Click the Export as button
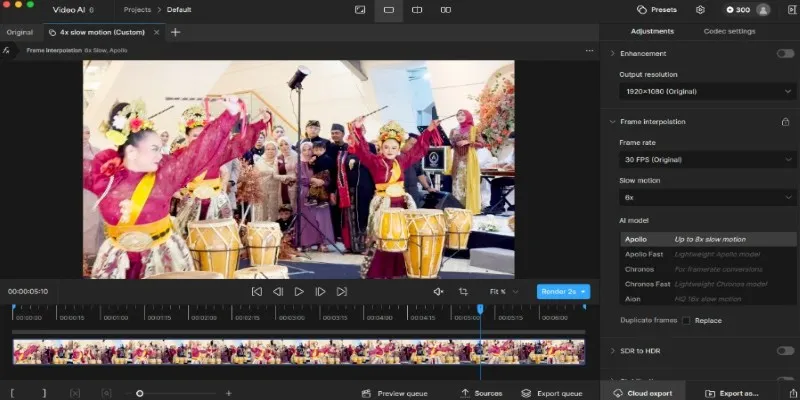The image size is (800, 400). pyautogui.click(x=733, y=393)
